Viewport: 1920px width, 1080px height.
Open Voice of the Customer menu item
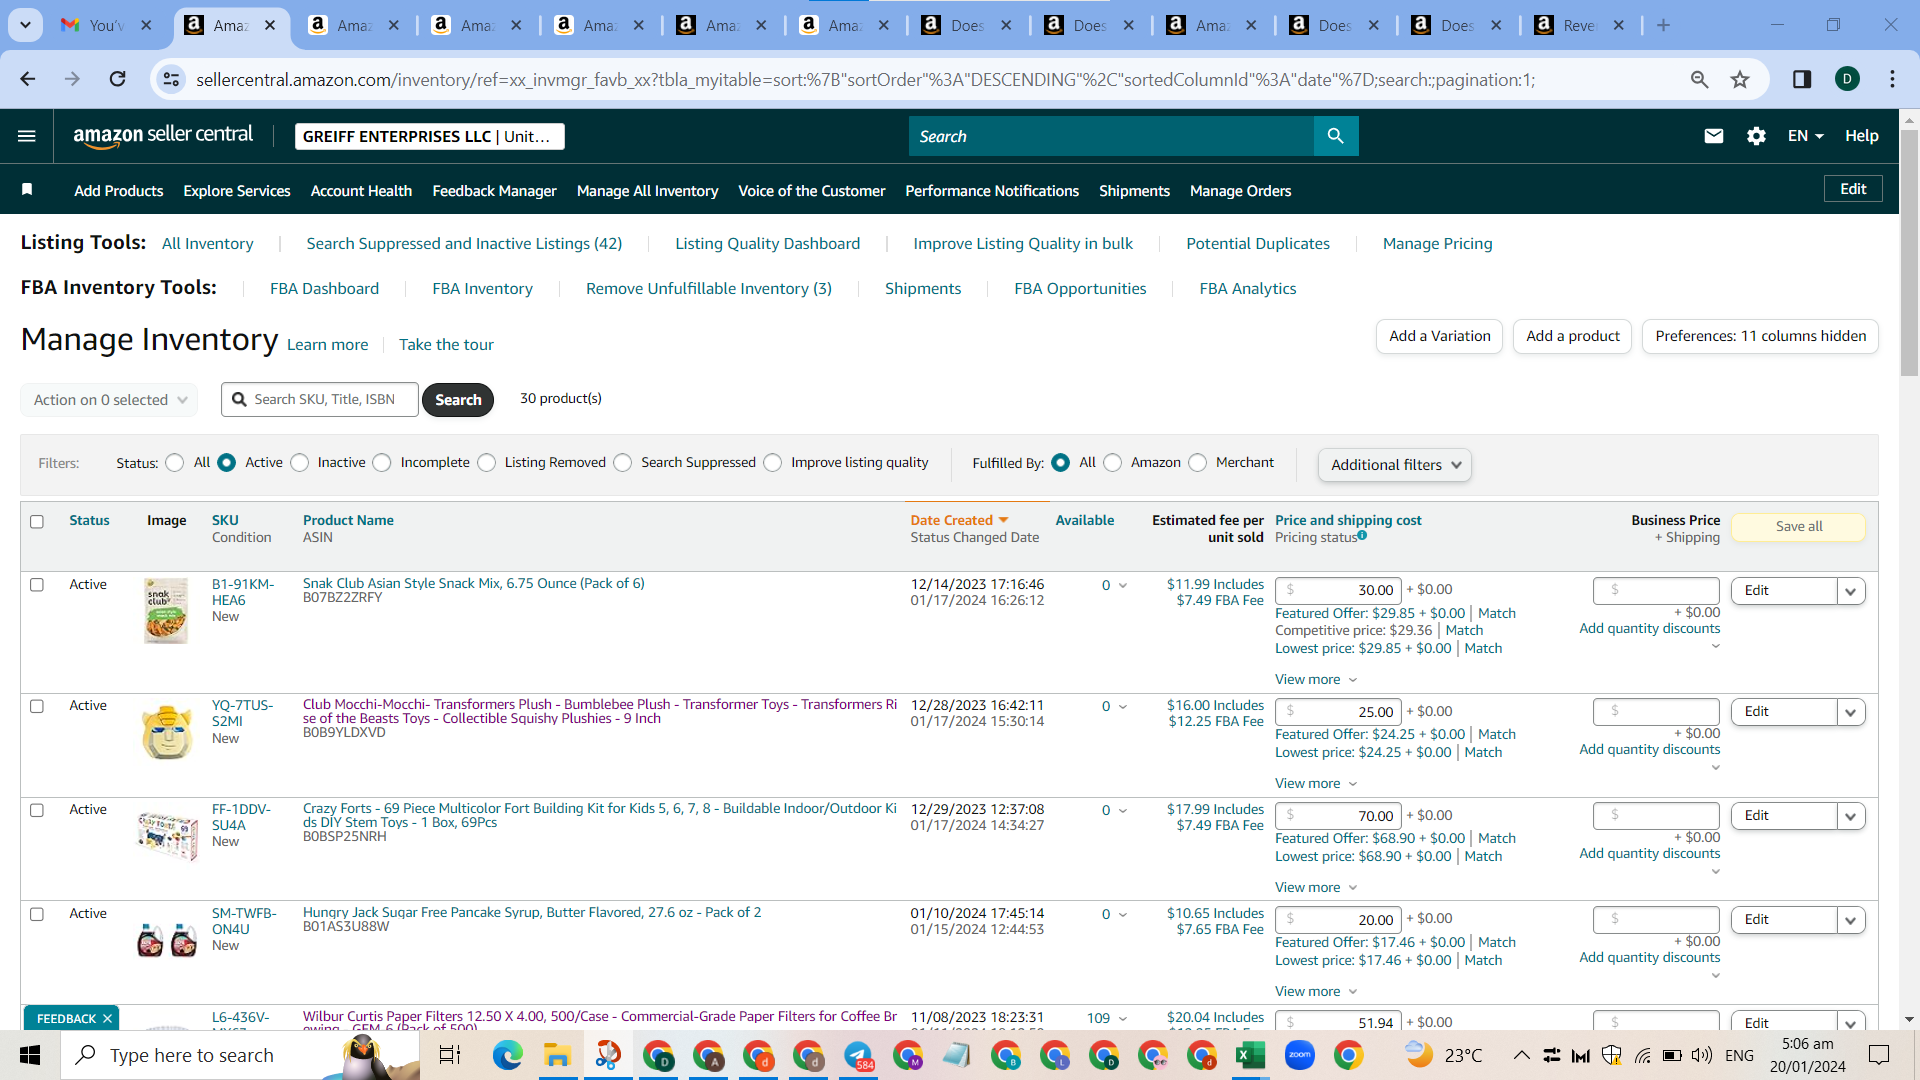coord(811,190)
